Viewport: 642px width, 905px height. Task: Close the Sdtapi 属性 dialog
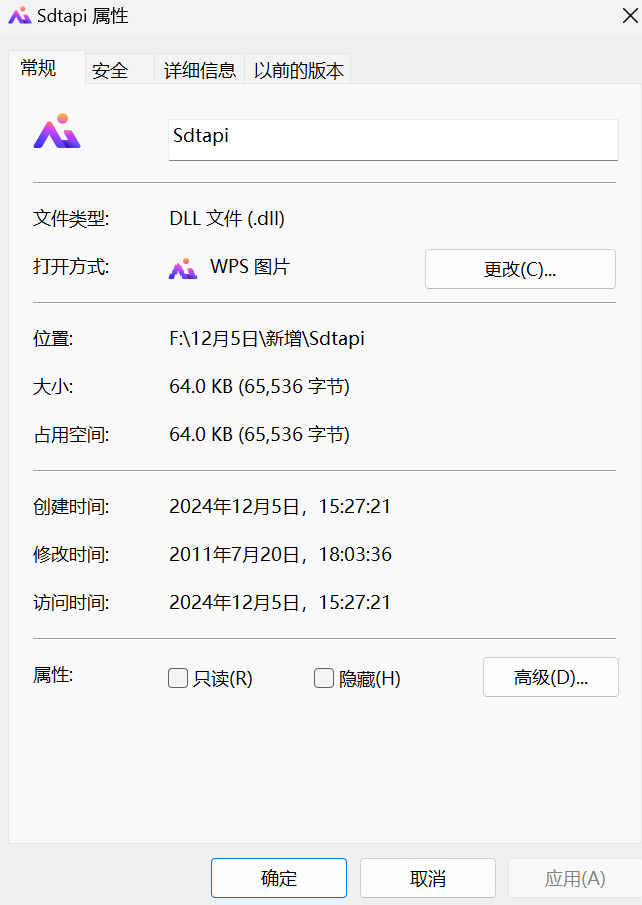coord(630,16)
